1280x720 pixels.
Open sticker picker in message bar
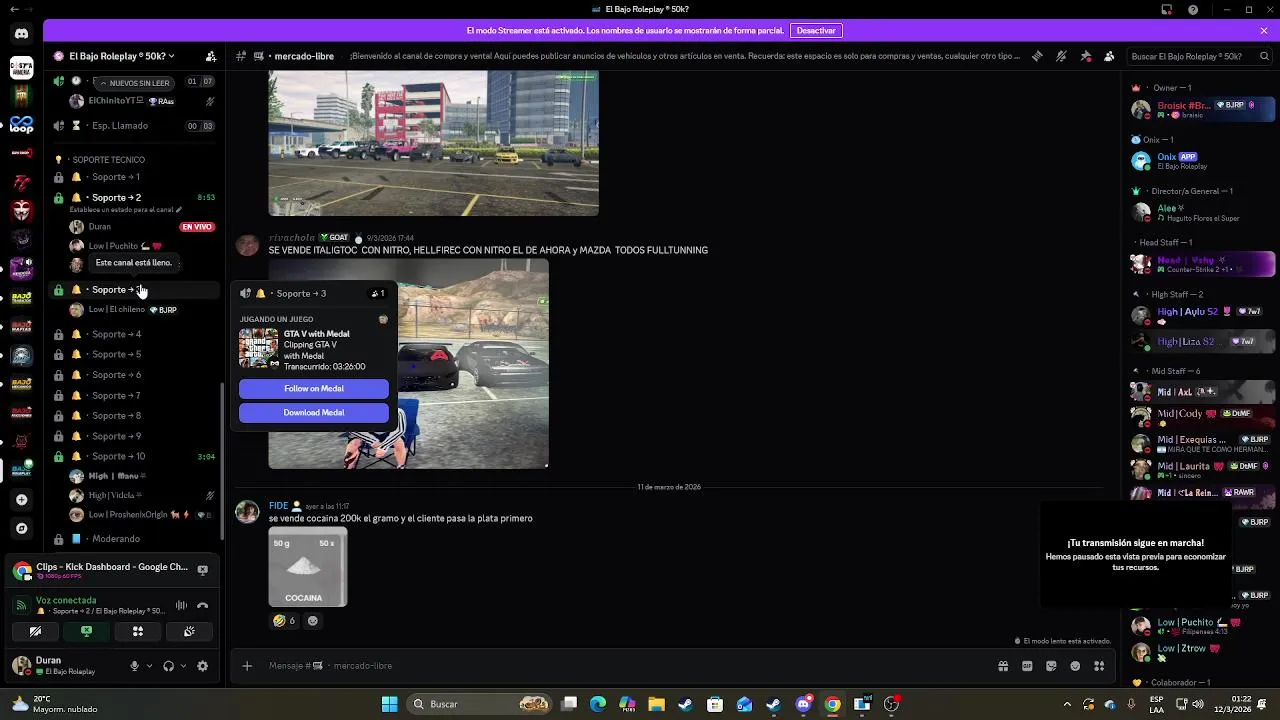tap(1051, 666)
